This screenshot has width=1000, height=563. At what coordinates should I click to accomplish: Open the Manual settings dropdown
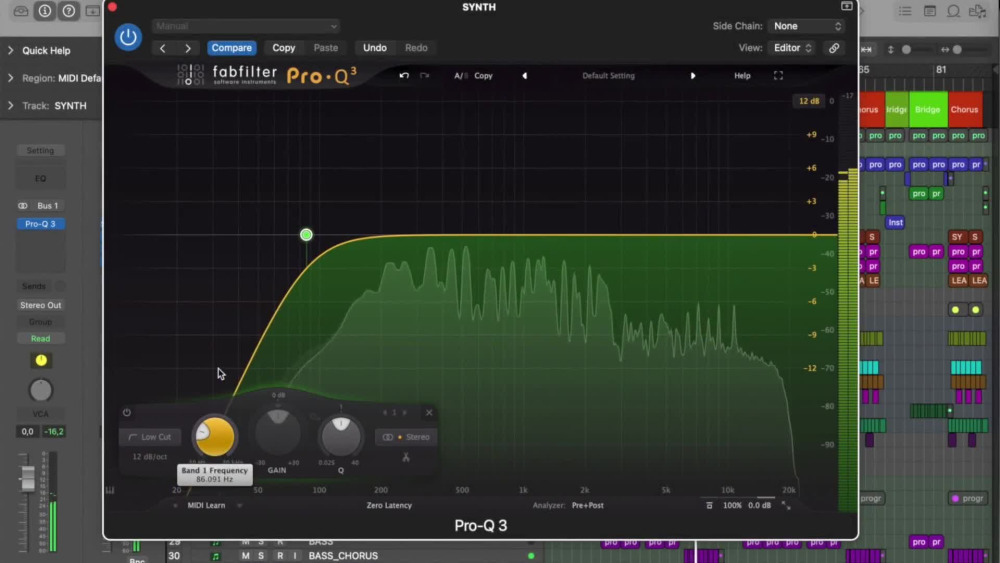click(x=246, y=26)
